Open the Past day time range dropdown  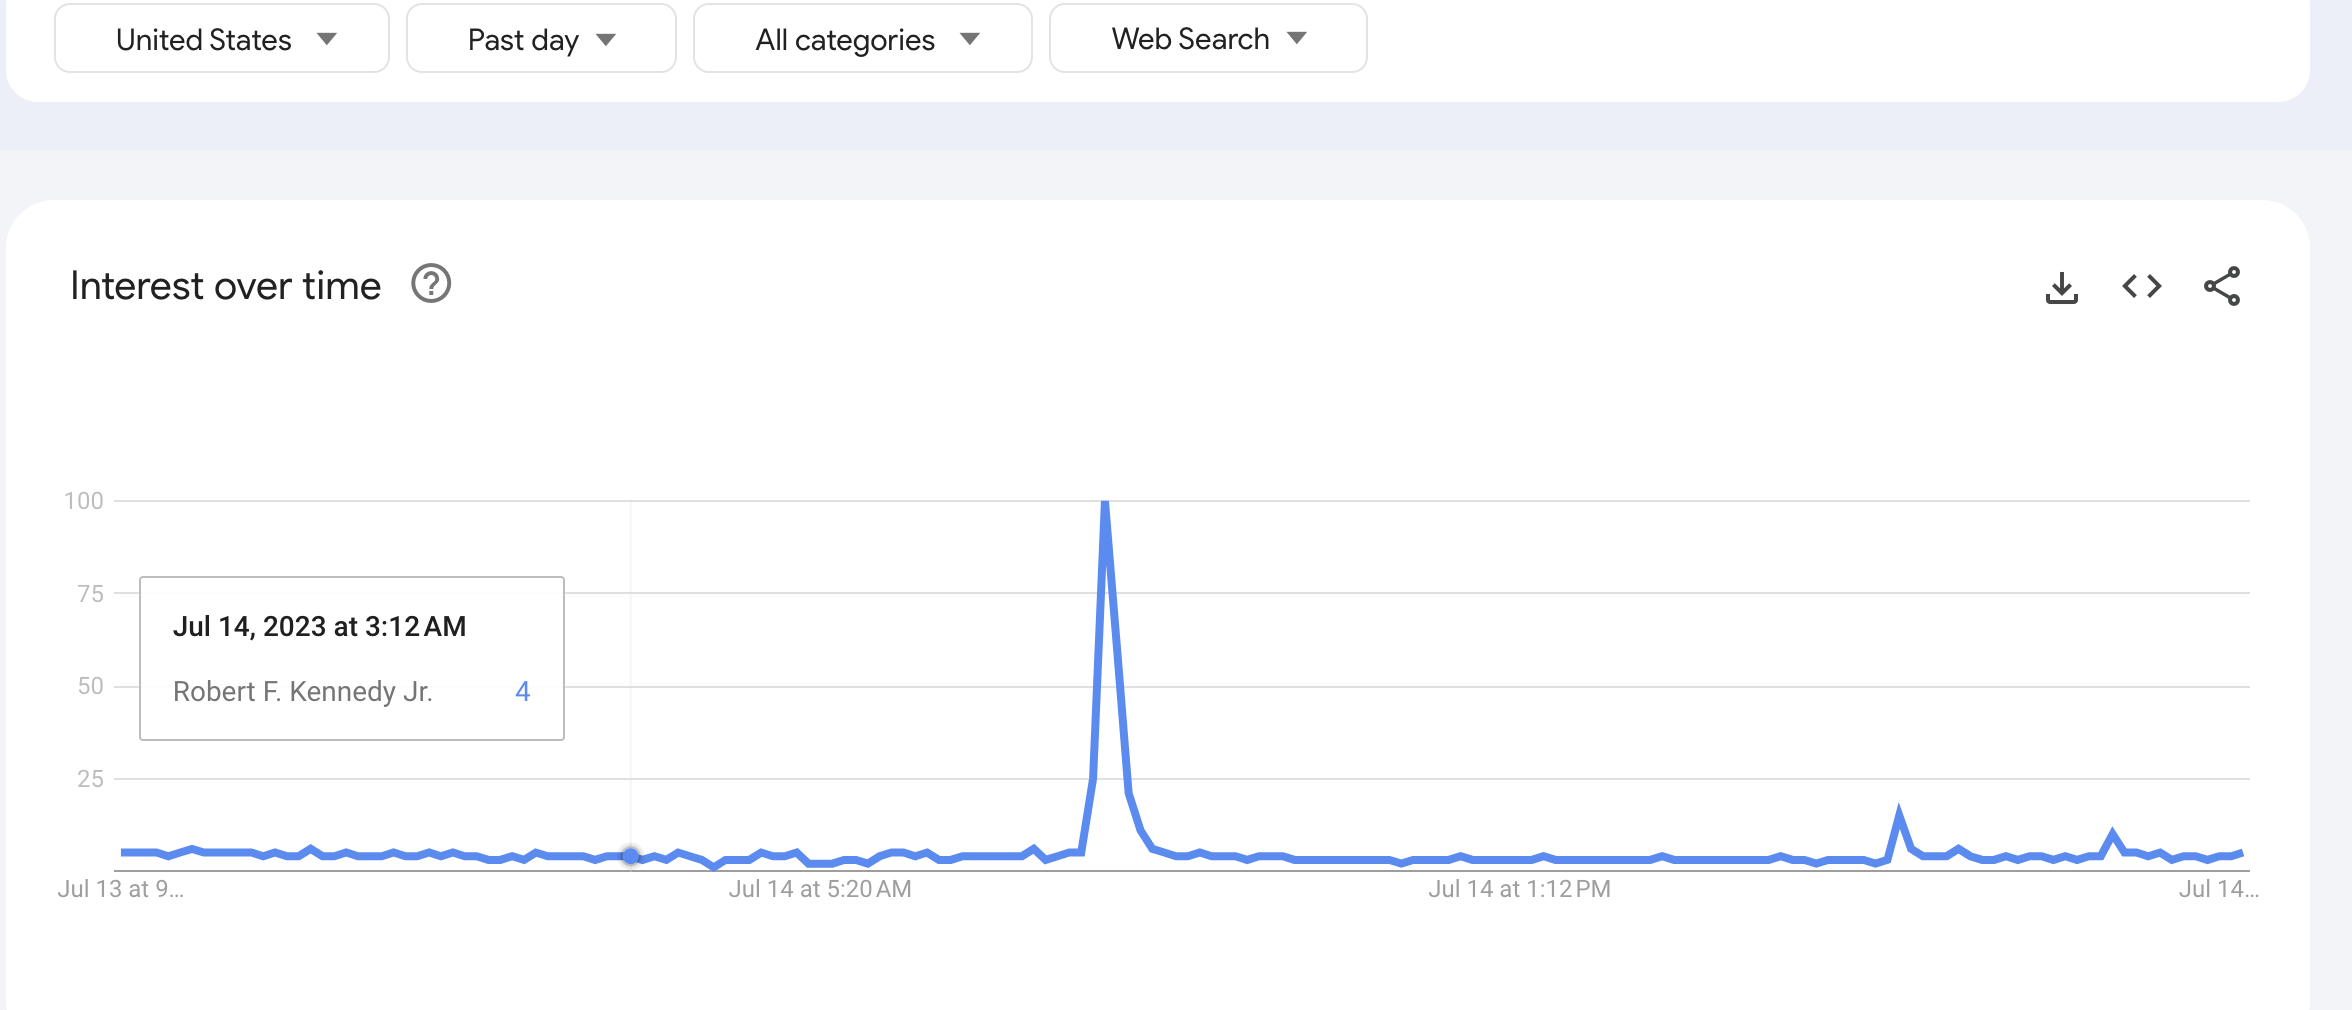click(x=541, y=39)
